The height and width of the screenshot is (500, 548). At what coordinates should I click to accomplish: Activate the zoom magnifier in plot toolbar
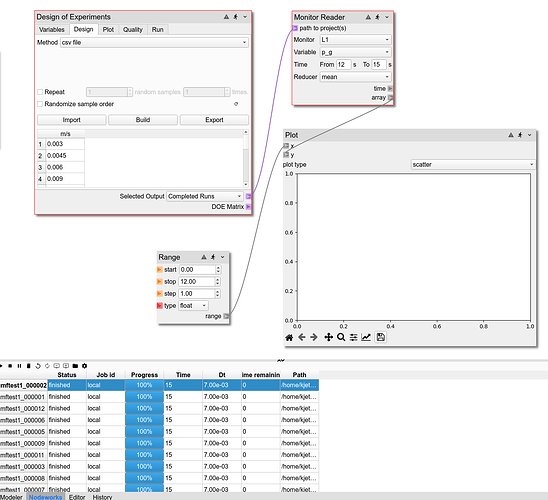(341, 337)
